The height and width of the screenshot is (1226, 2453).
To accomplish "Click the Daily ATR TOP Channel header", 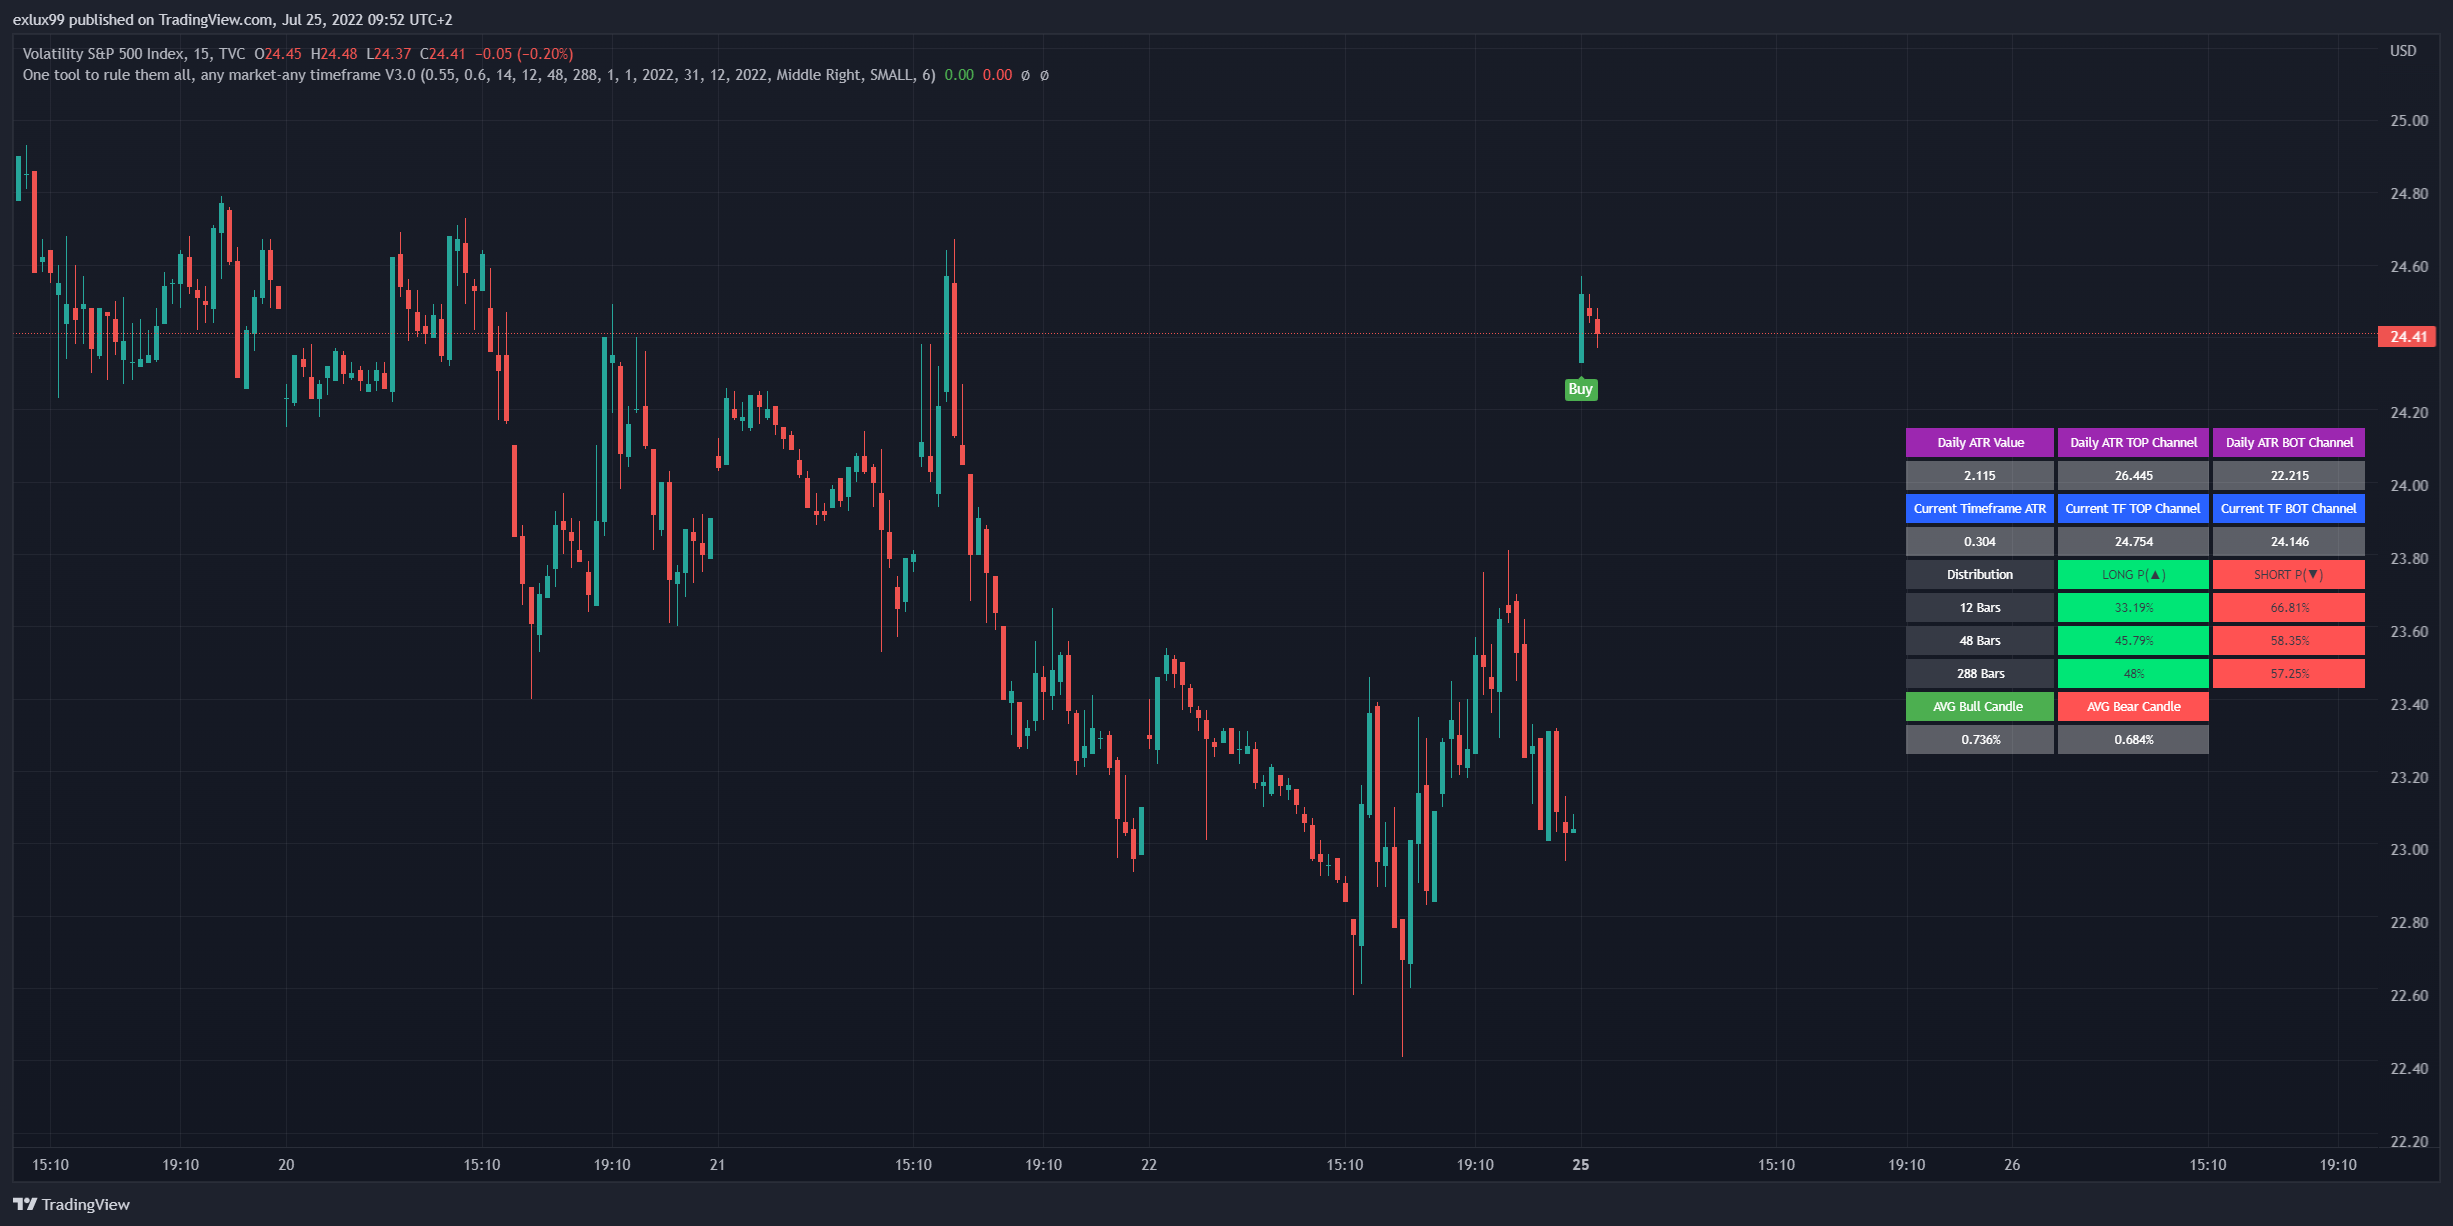I will click(x=2133, y=443).
